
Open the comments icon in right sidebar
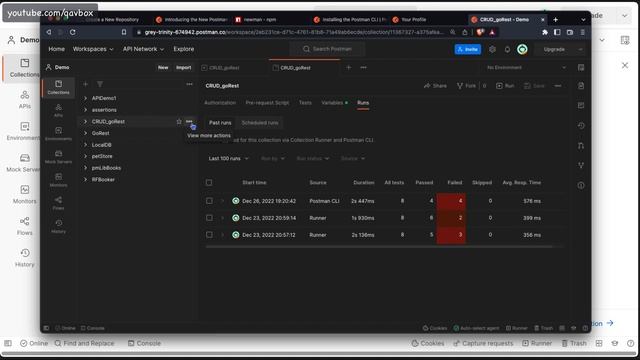(581, 106)
